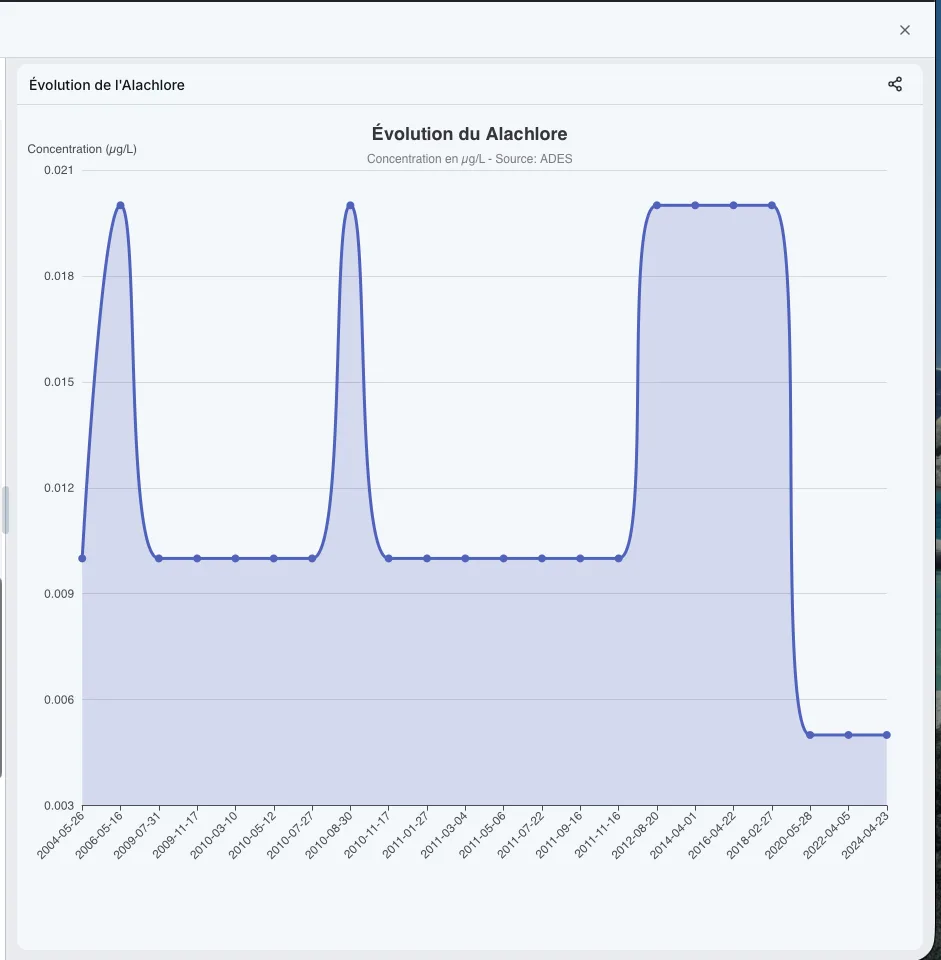Select the data point for 2011-11-16

pos(618,558)
